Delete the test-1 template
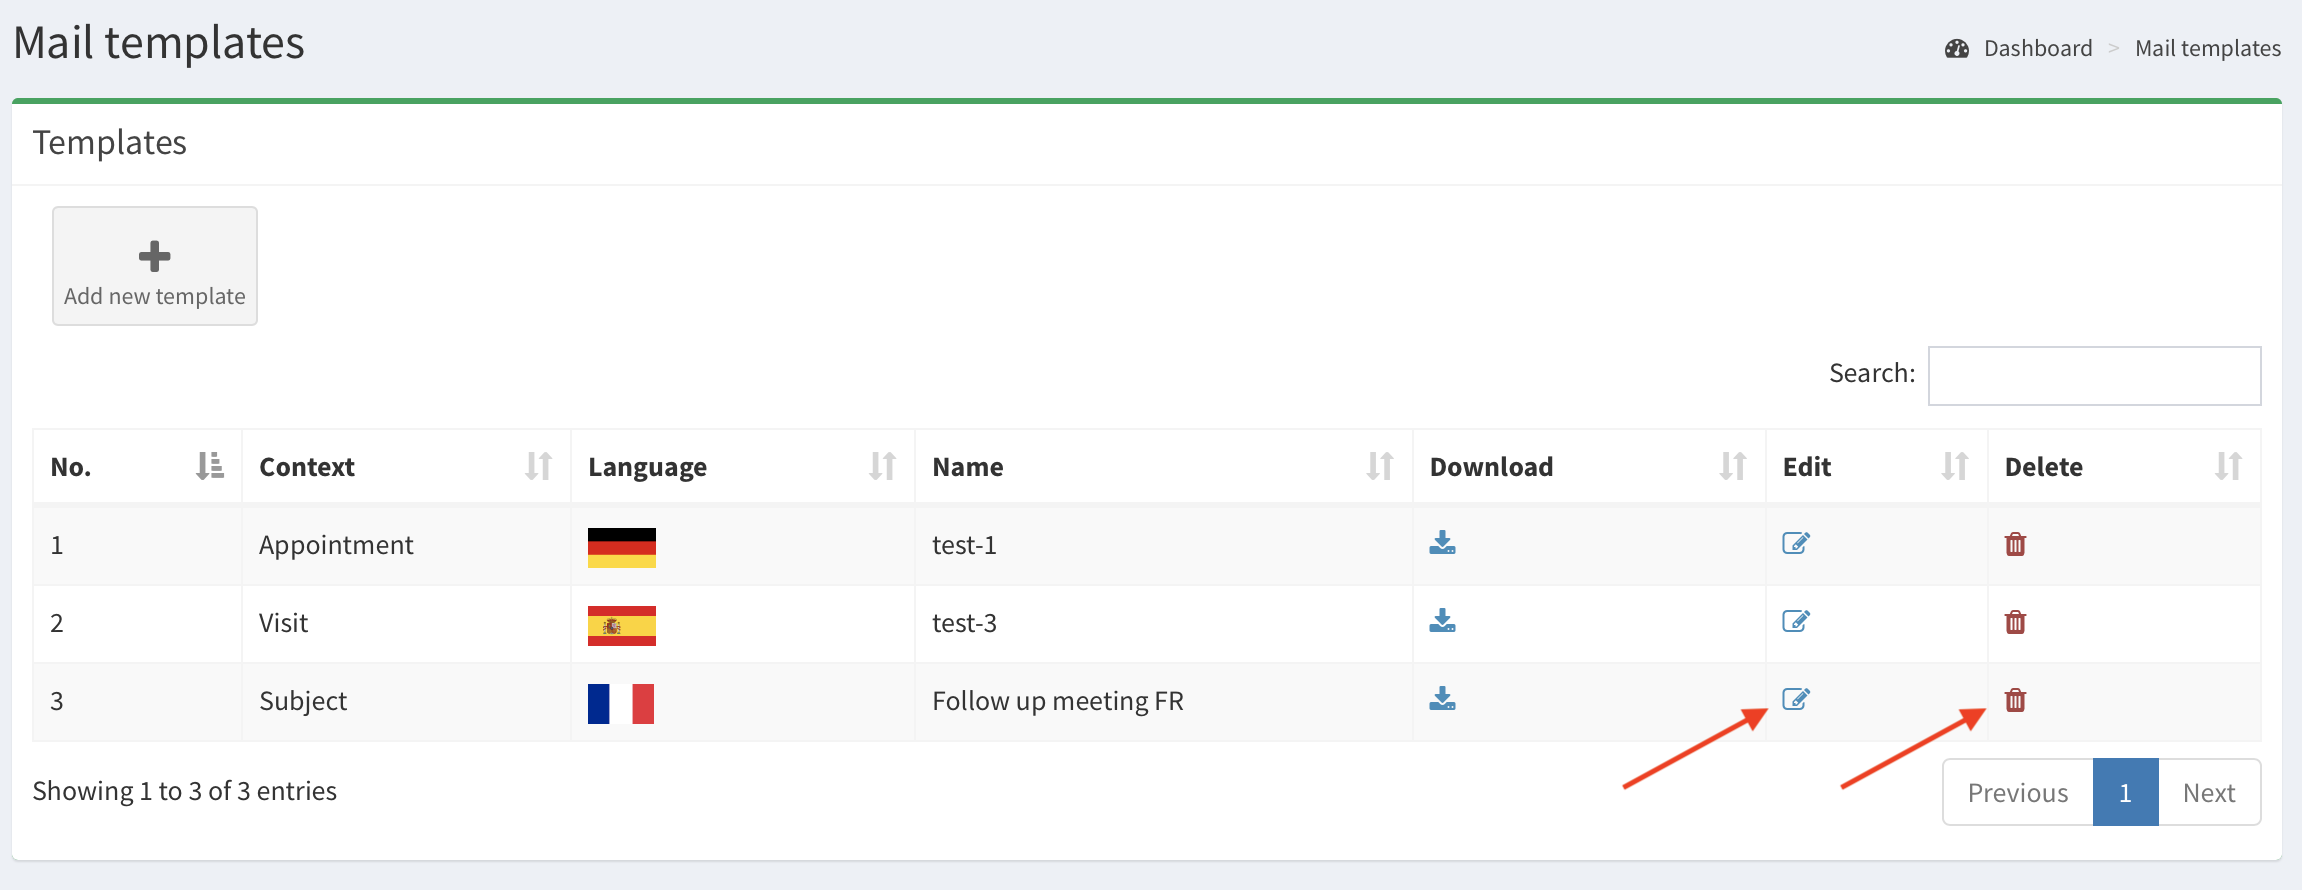 [2015, 544]
